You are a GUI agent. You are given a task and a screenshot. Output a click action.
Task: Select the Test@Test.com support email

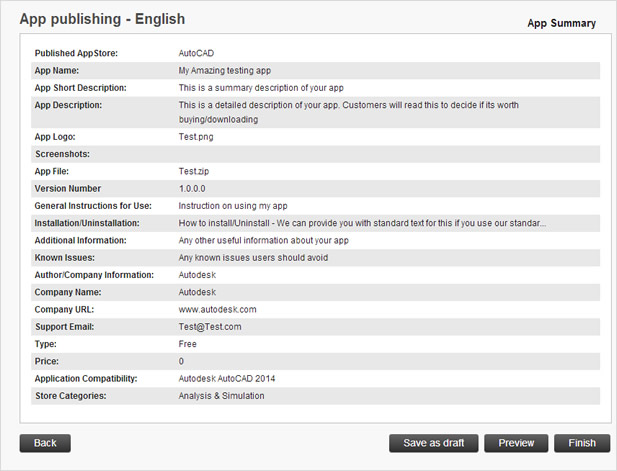(x=210, y=327)
